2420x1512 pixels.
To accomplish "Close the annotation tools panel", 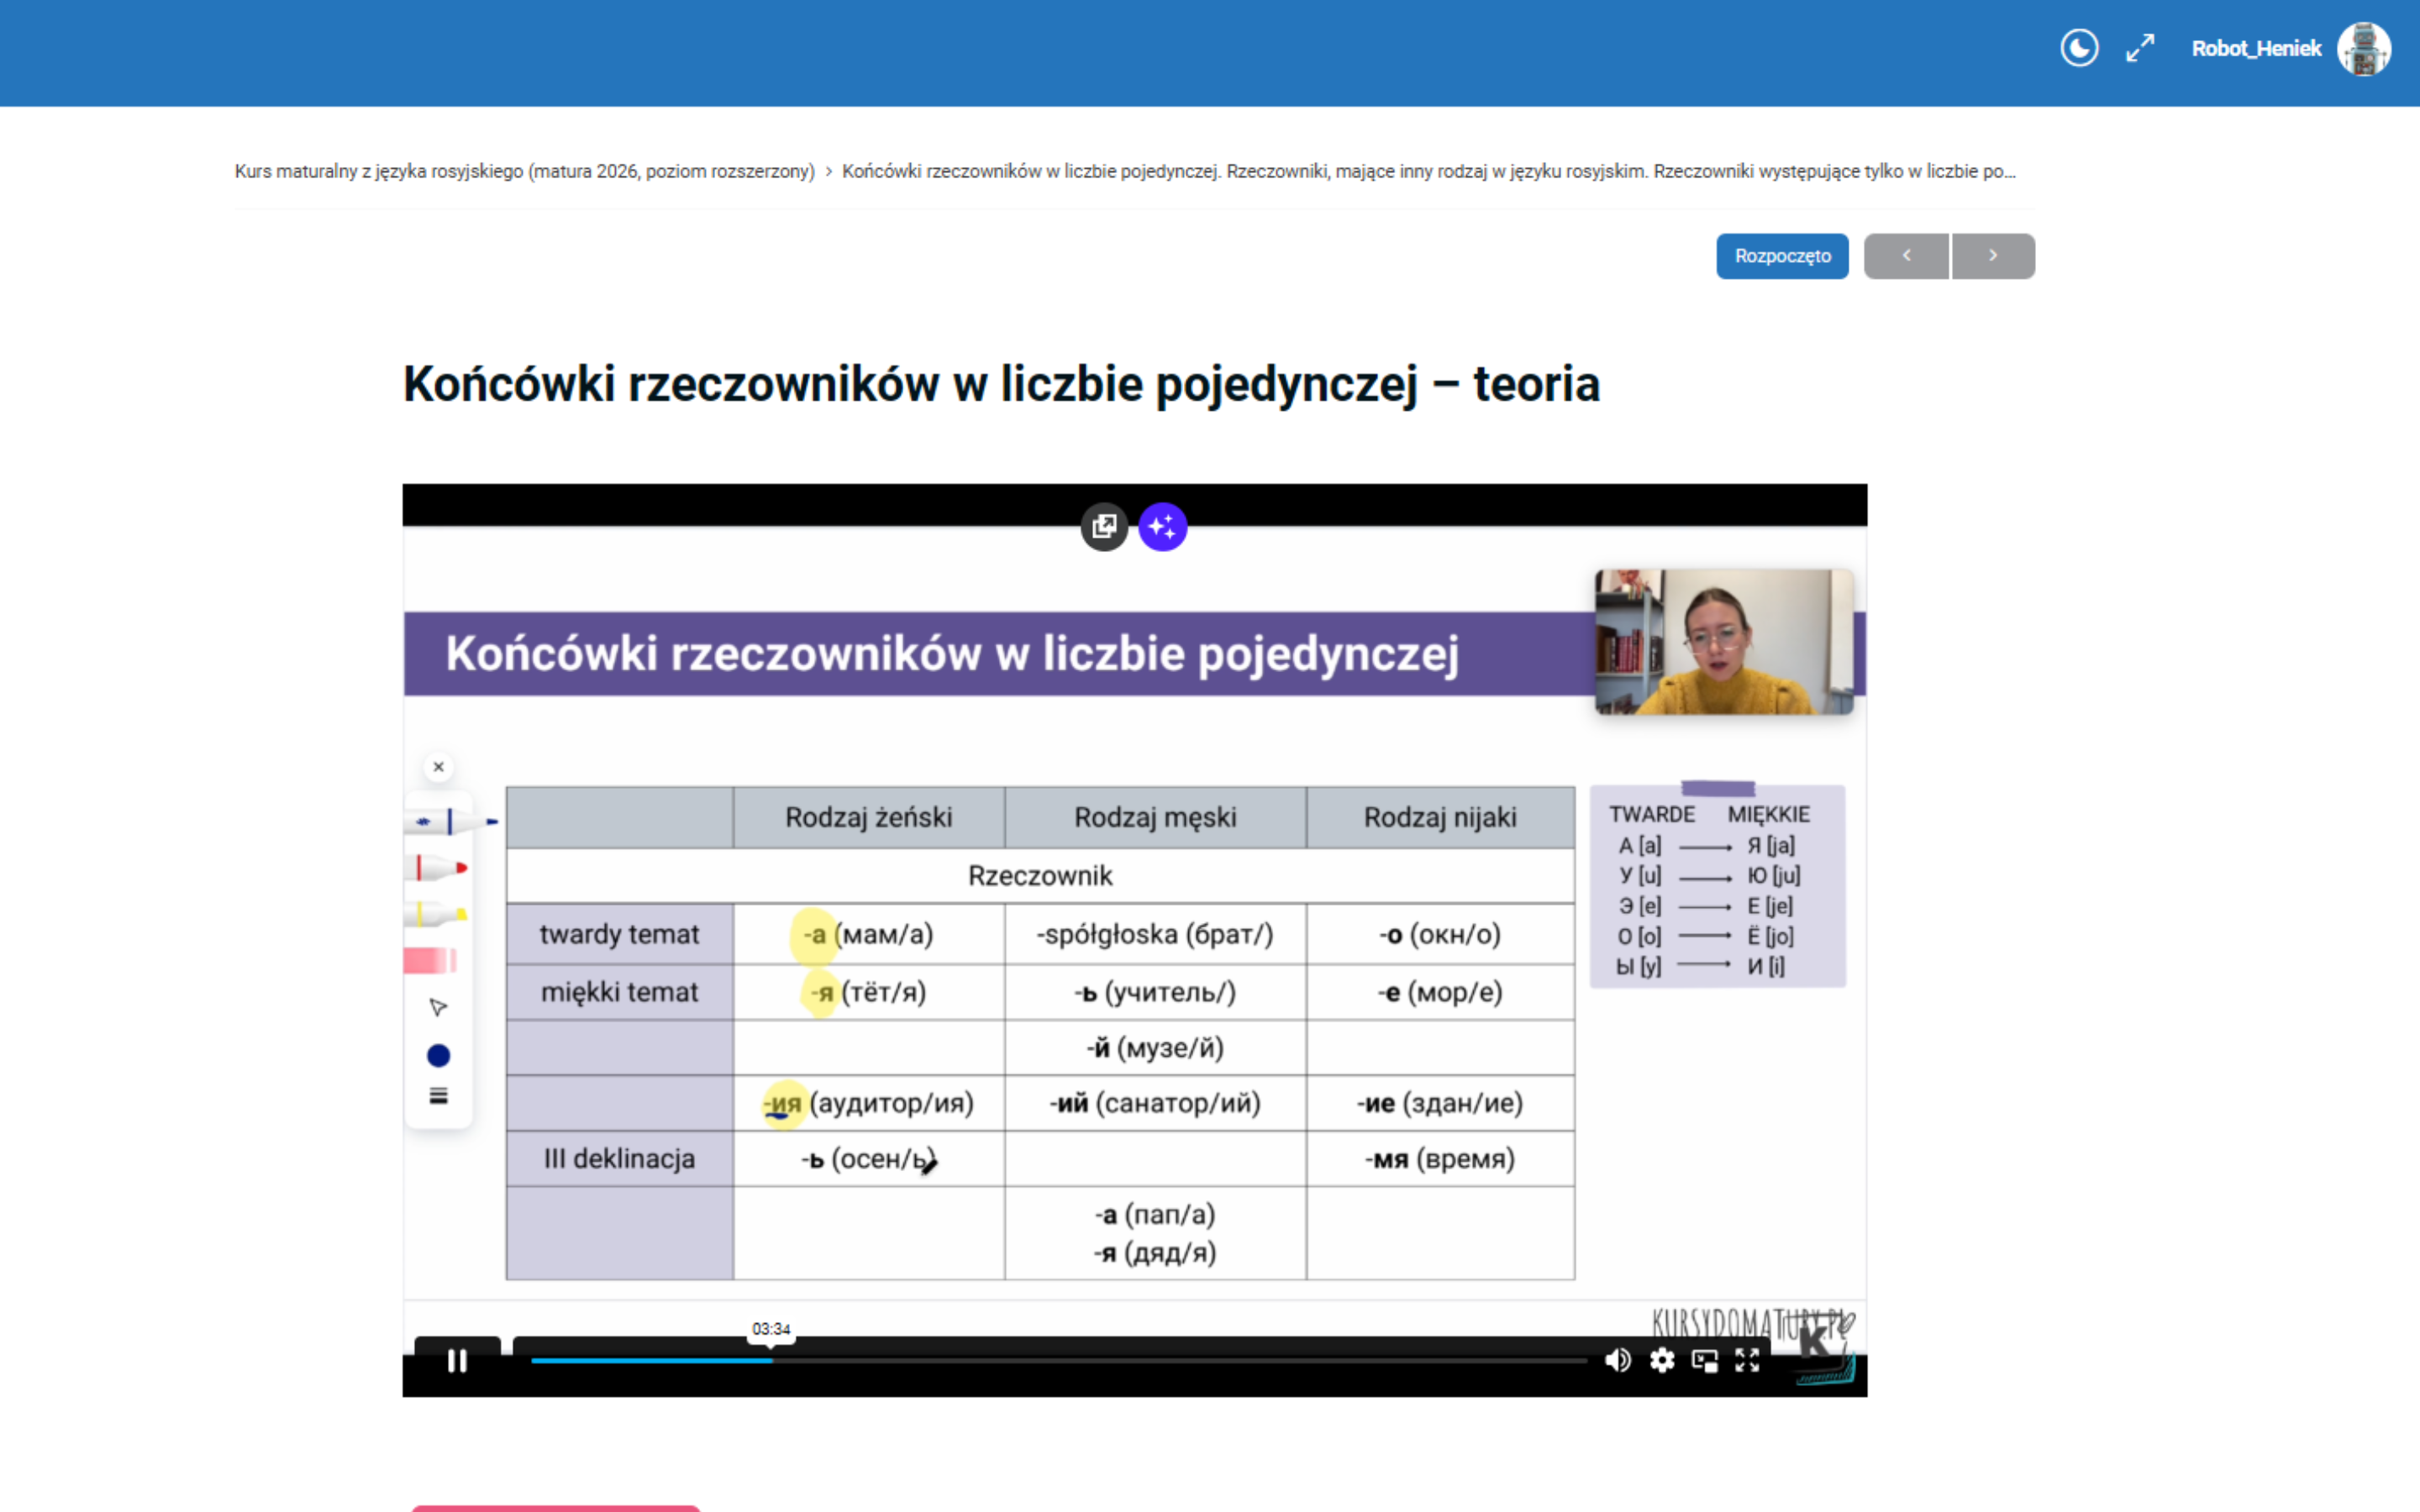I will point(438,767).
